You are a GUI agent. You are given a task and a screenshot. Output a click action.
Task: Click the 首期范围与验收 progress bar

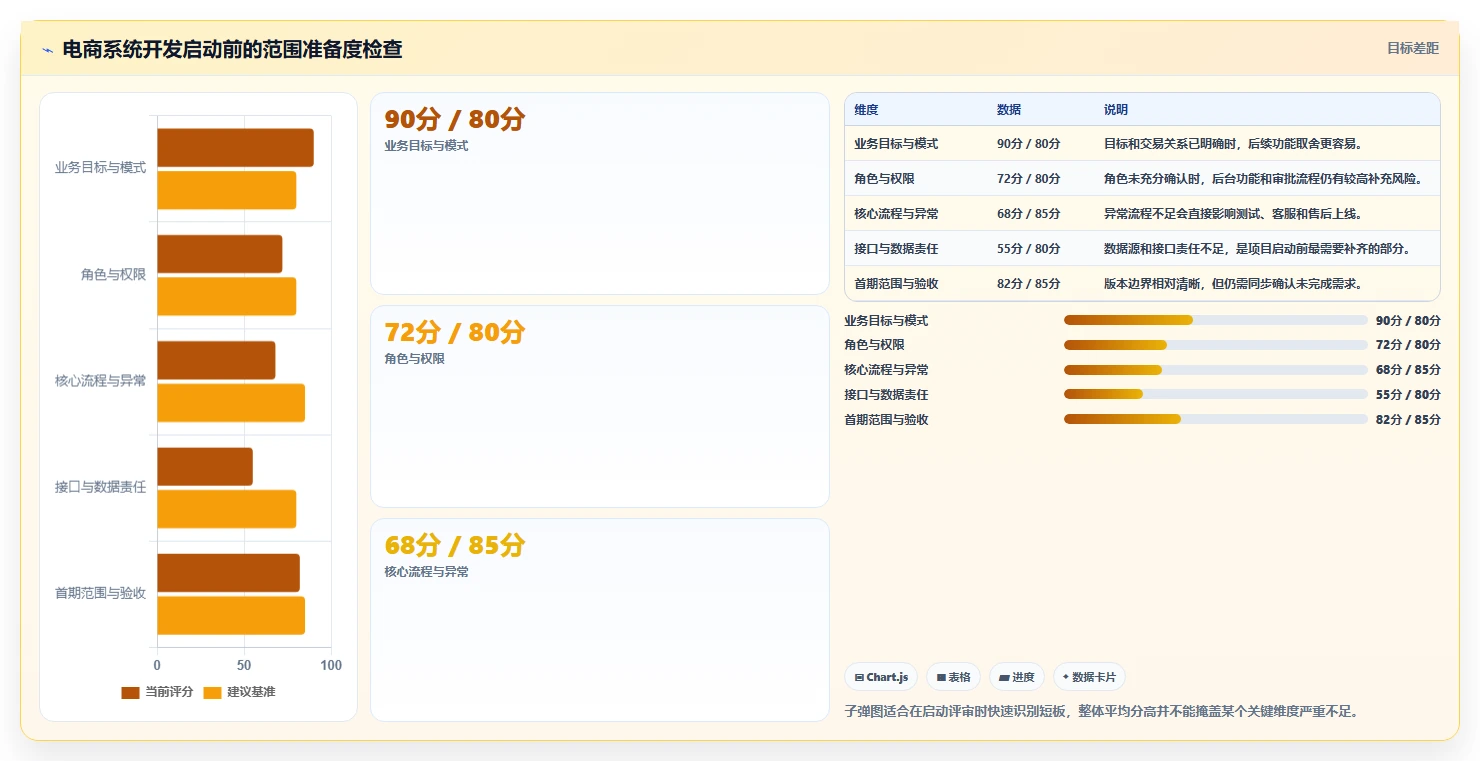1215,419
